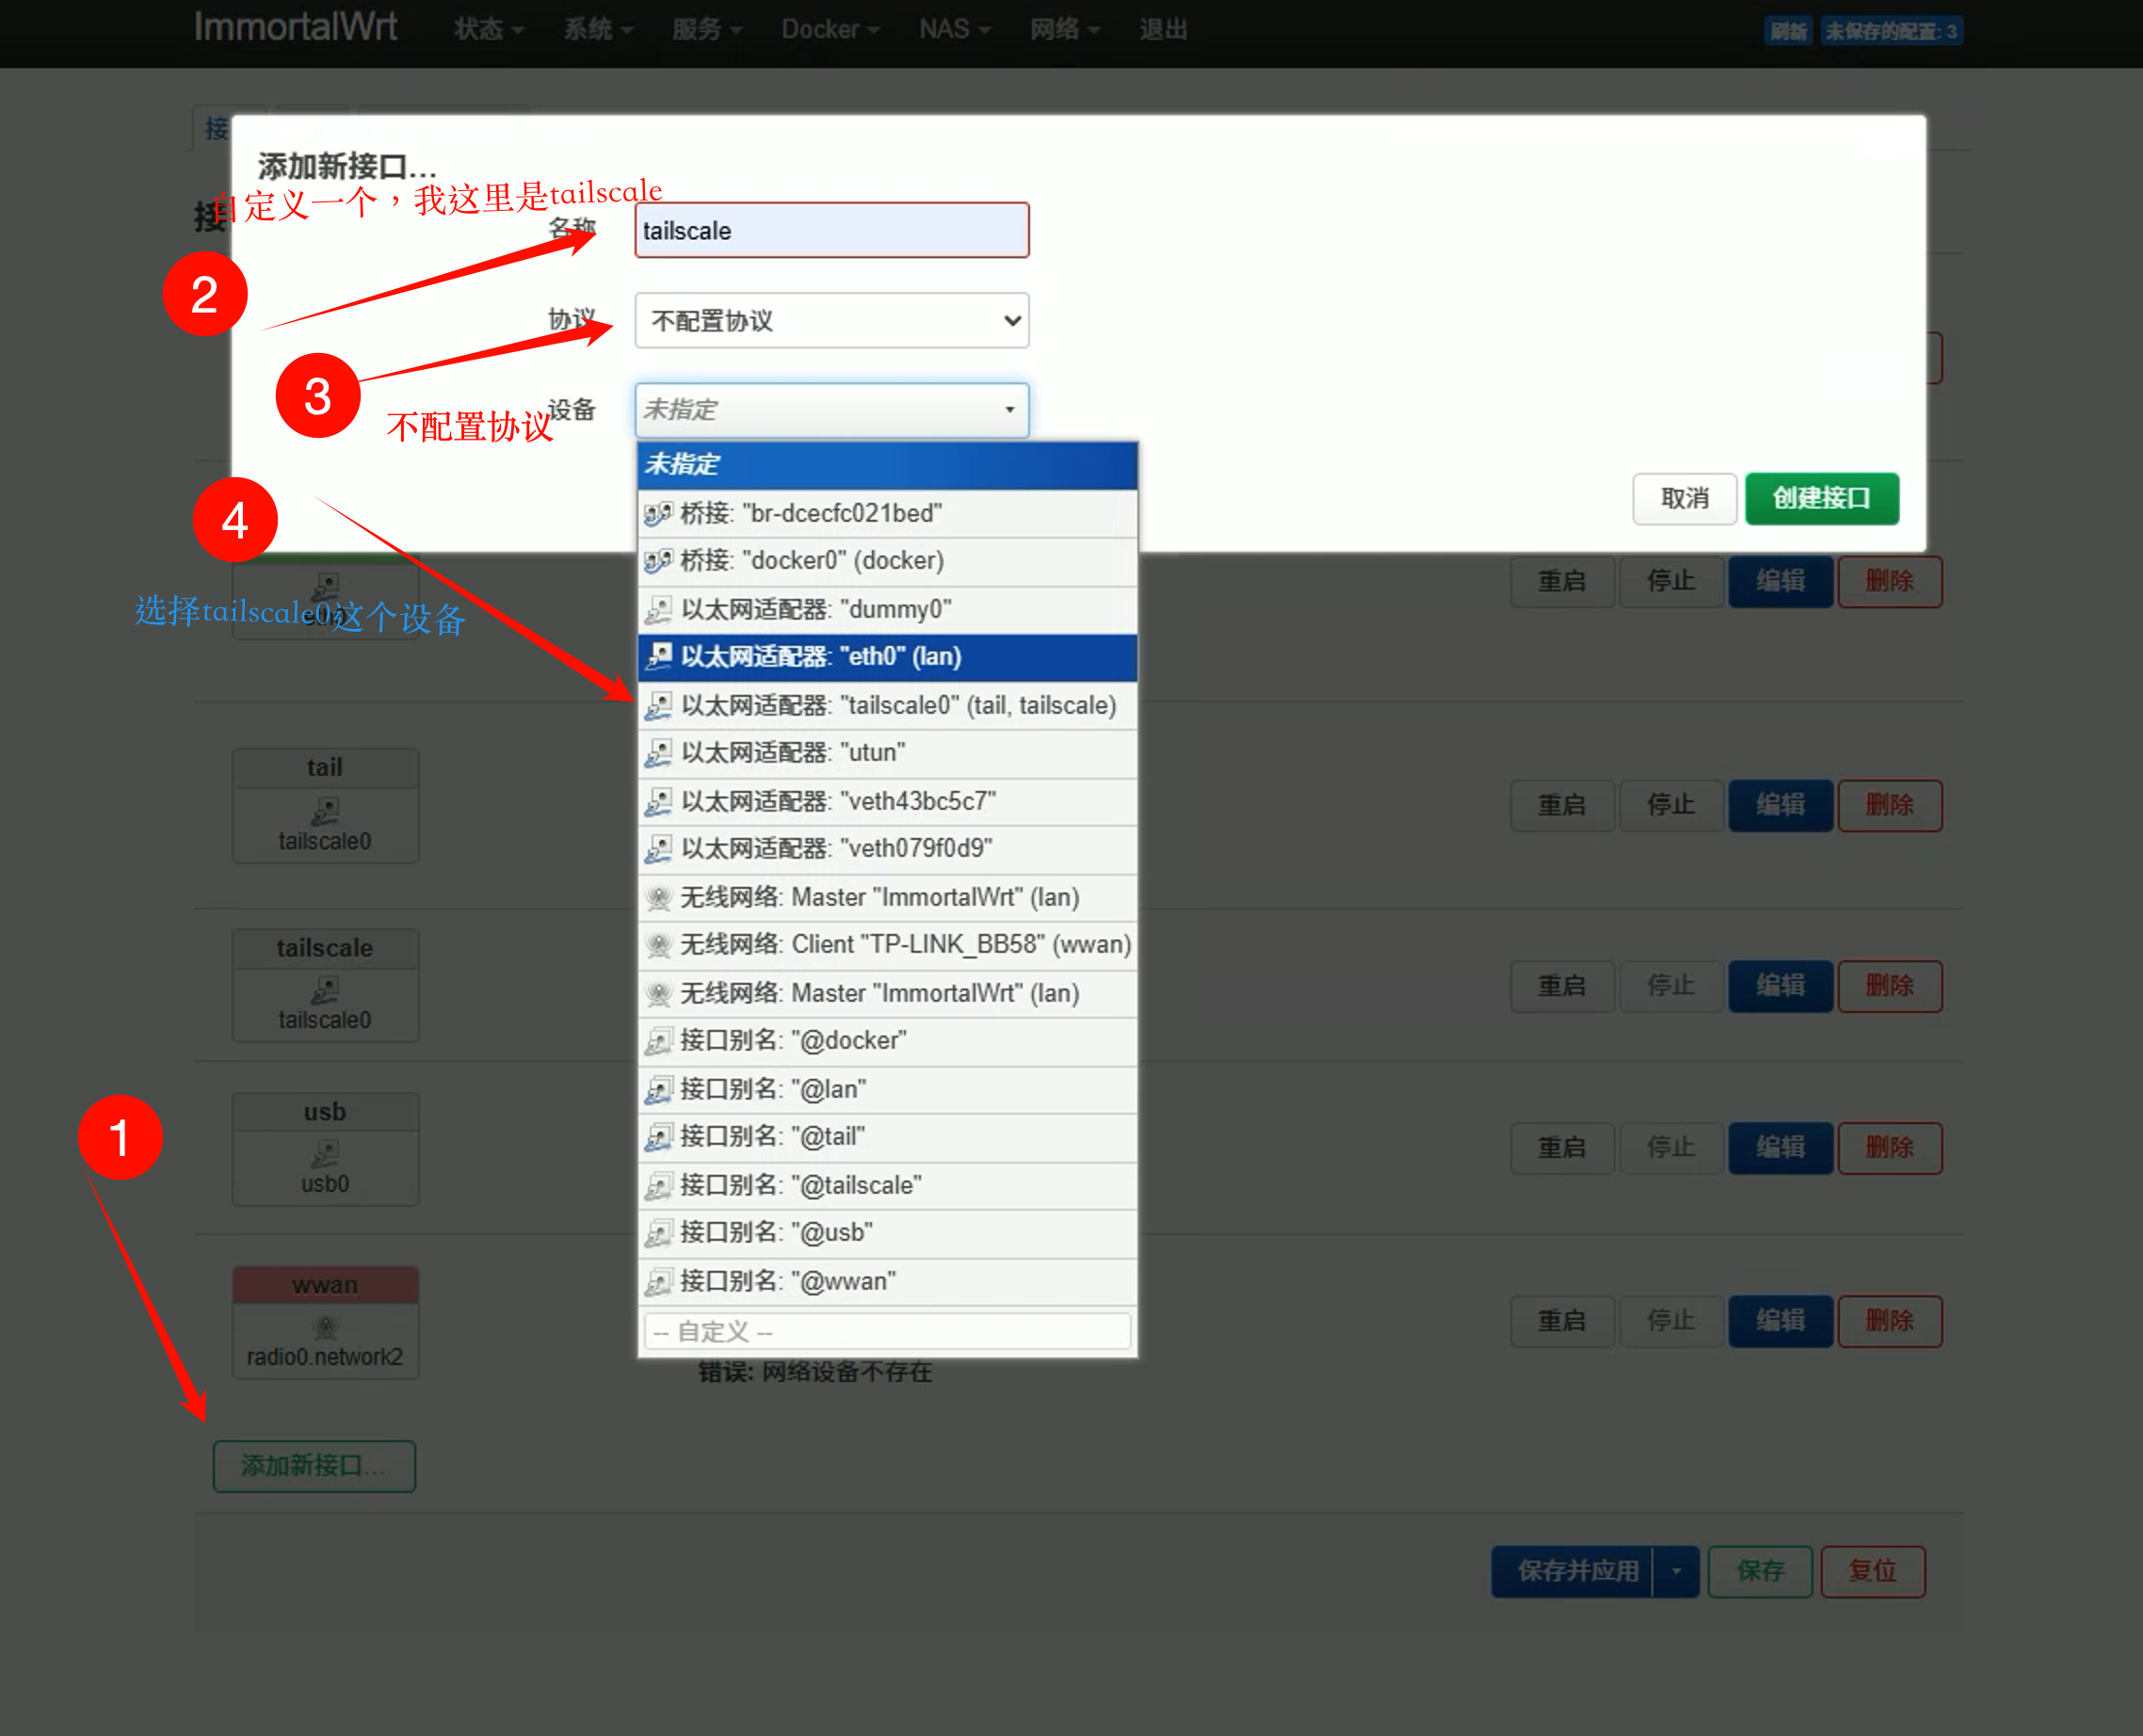Click the tailscale0 ethernet adapter icon
Viewport: 2143px width, 1736px height.
[x=657, y=706]
